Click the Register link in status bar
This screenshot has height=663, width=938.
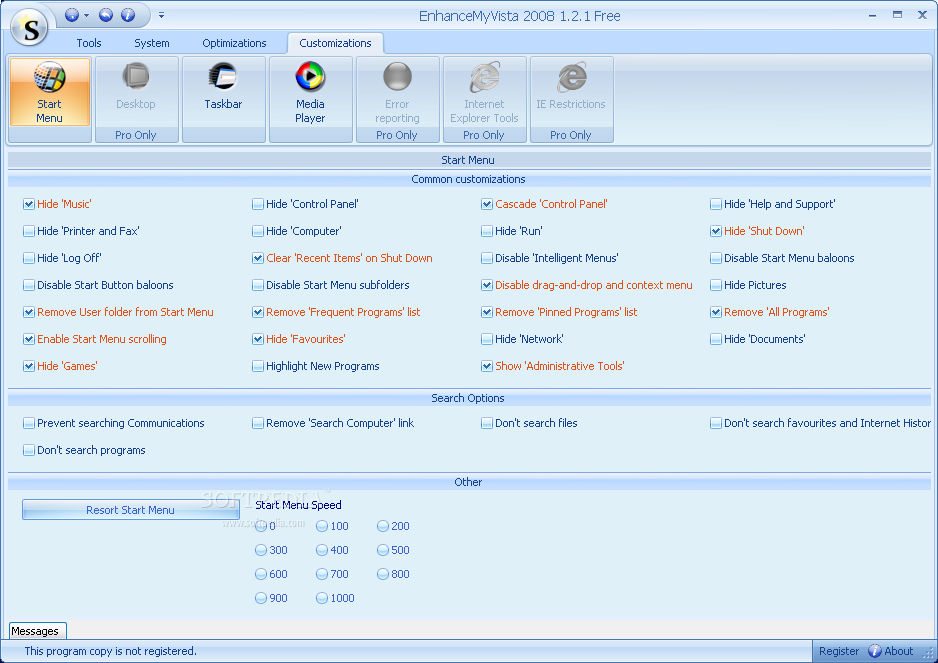[x=839, y=651]
